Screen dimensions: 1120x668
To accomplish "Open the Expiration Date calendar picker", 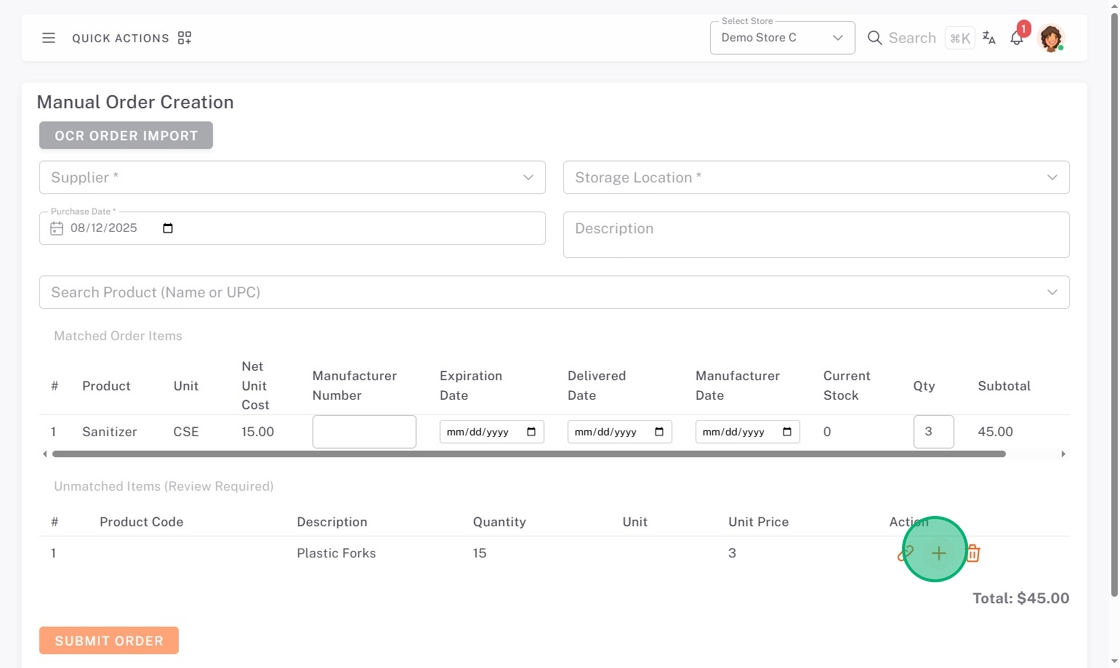I will [x=531, y=432].
